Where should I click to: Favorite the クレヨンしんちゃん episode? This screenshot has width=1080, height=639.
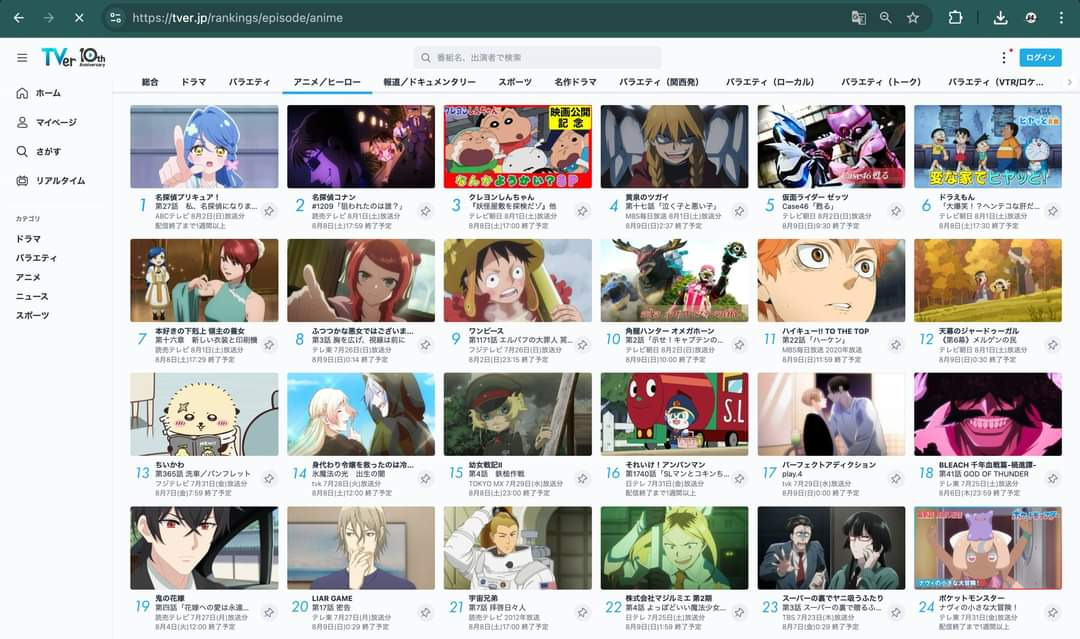coord(583,211)
